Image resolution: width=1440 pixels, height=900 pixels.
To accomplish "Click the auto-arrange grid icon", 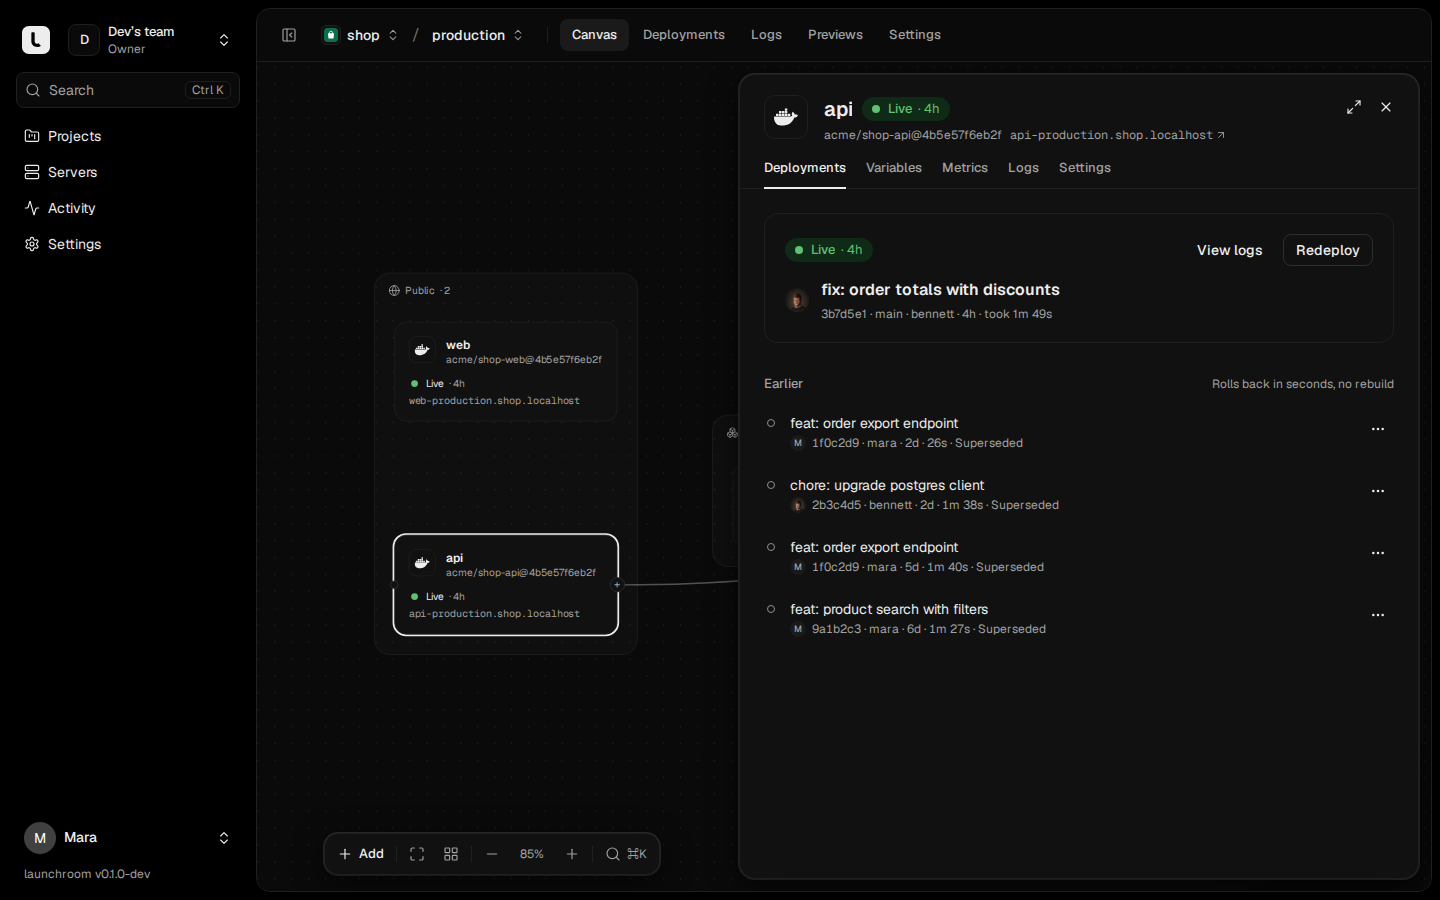I will pos(451,854).
